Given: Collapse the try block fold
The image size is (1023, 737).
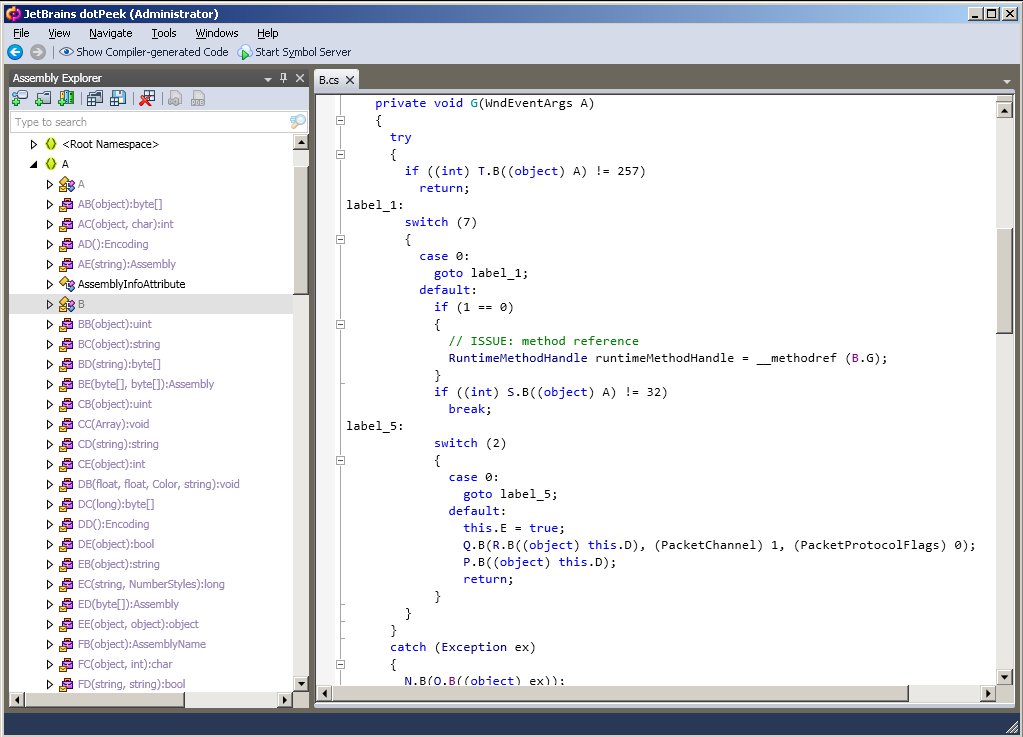Looking at the screenshot, I should pyautogui.click(x=340, y=155).
